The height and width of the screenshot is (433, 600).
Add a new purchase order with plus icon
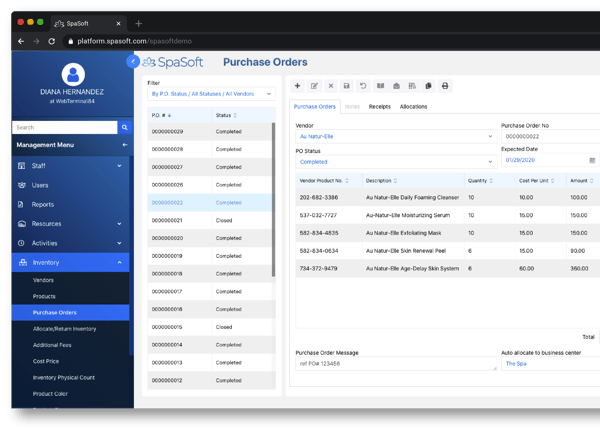[297, 86]
